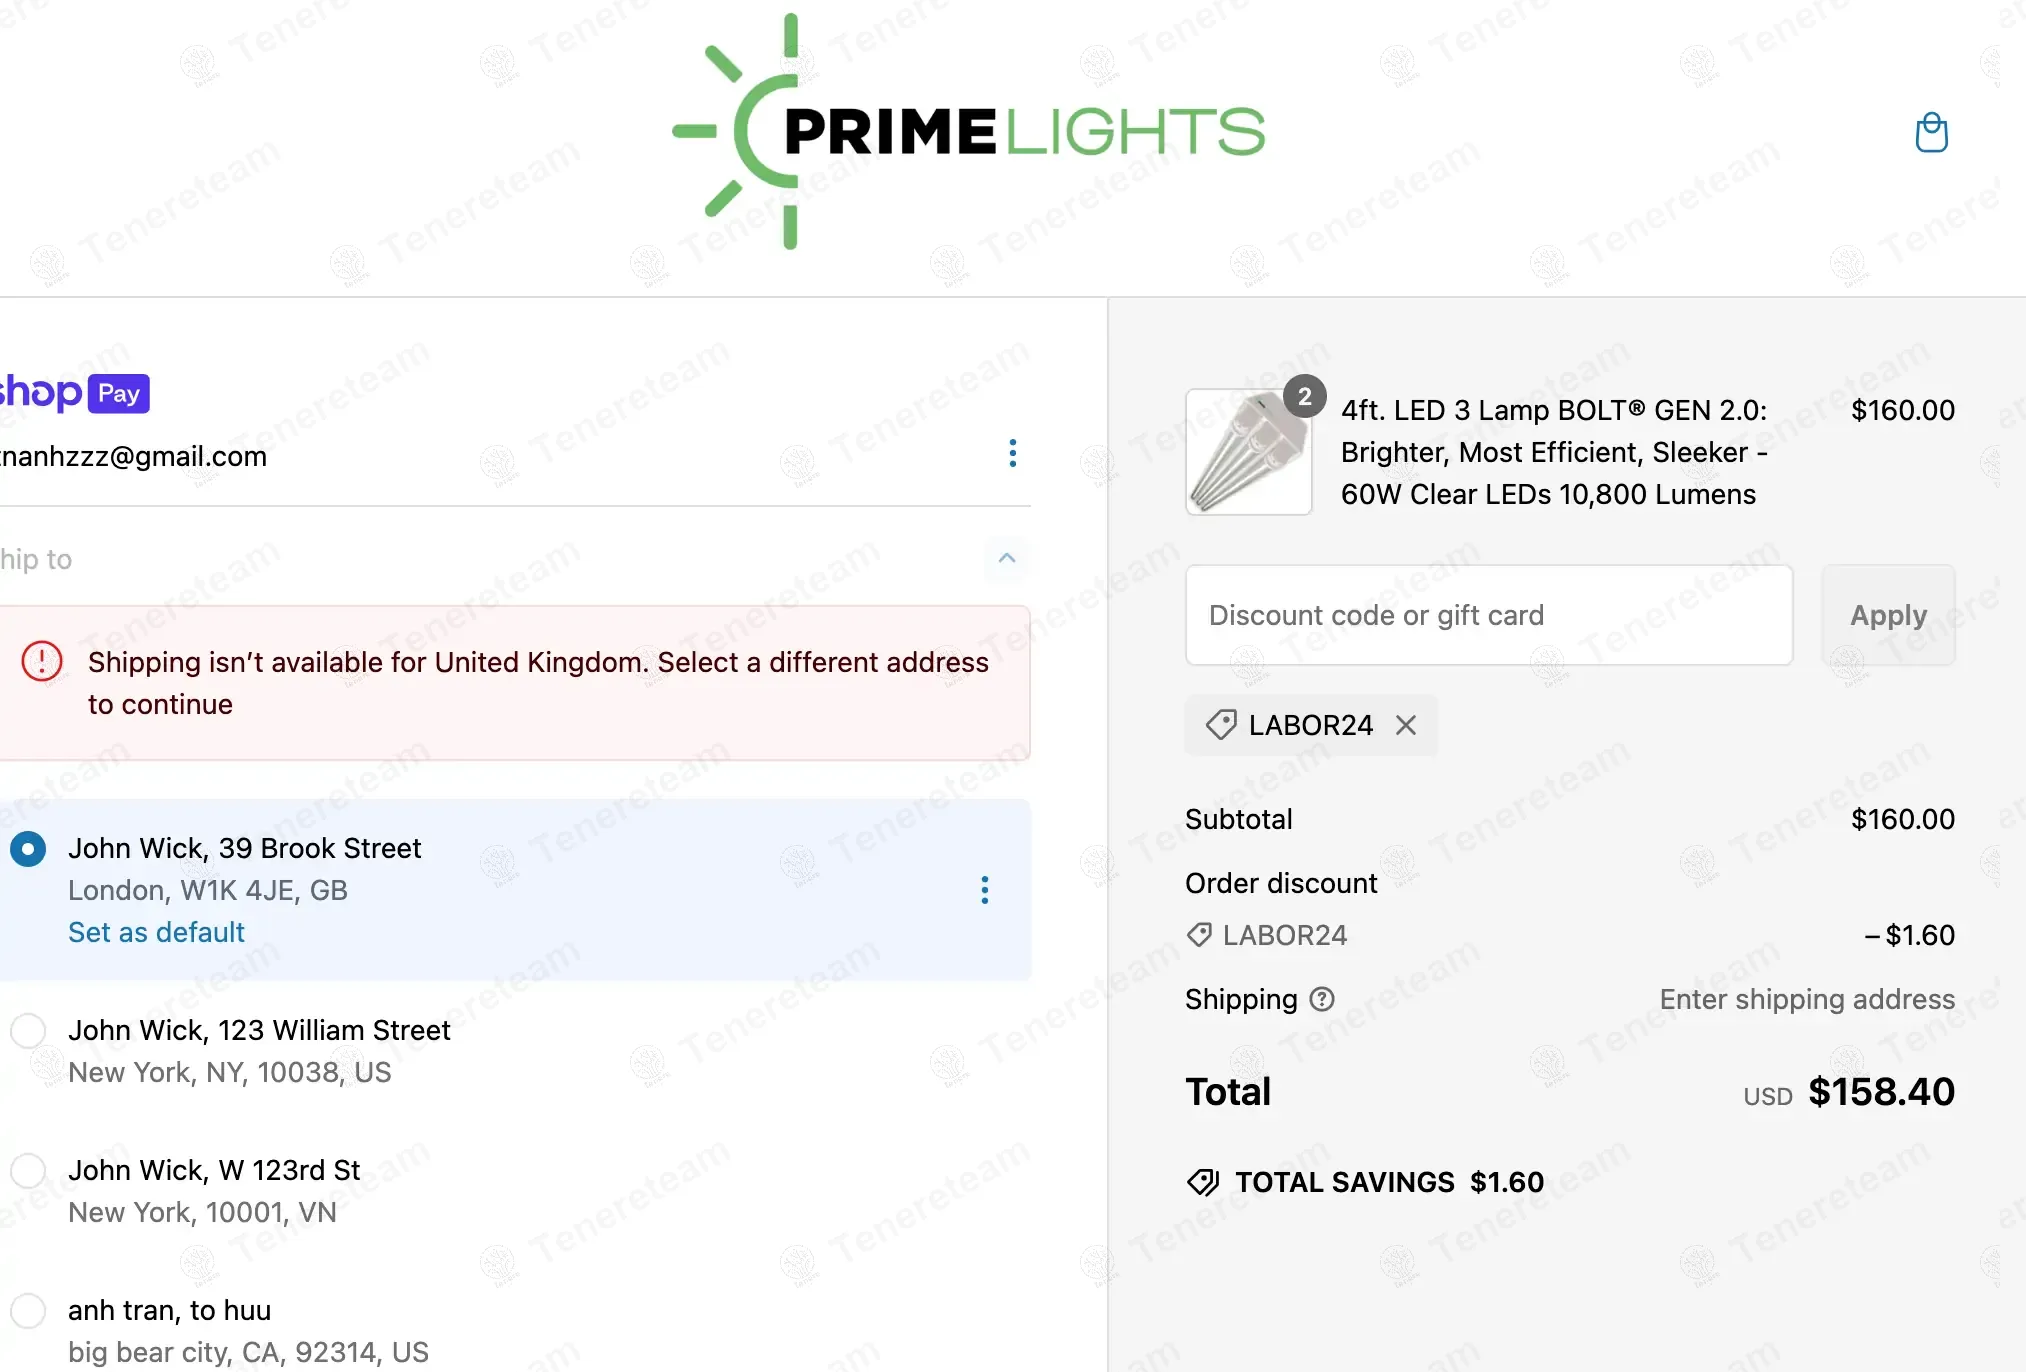The height and width of the screenshot is (1372, 2026).
Task: Focus the discount code or gift card field
Action: coord(1488,615)
